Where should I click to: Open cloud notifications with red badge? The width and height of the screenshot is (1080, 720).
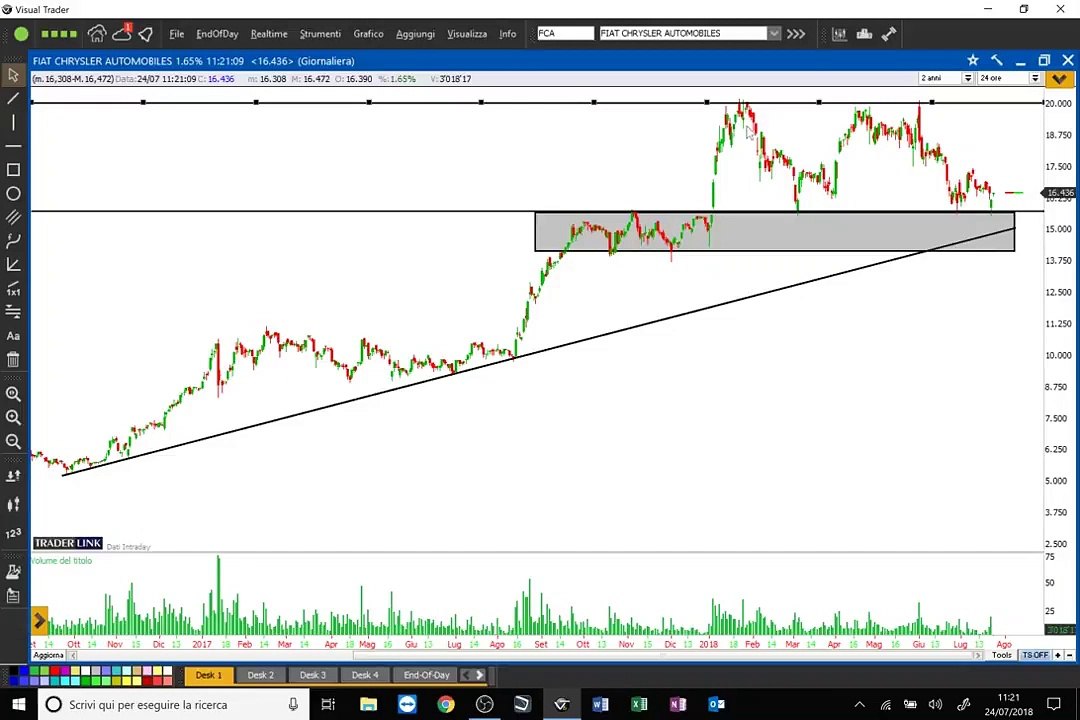coord(122,32)
